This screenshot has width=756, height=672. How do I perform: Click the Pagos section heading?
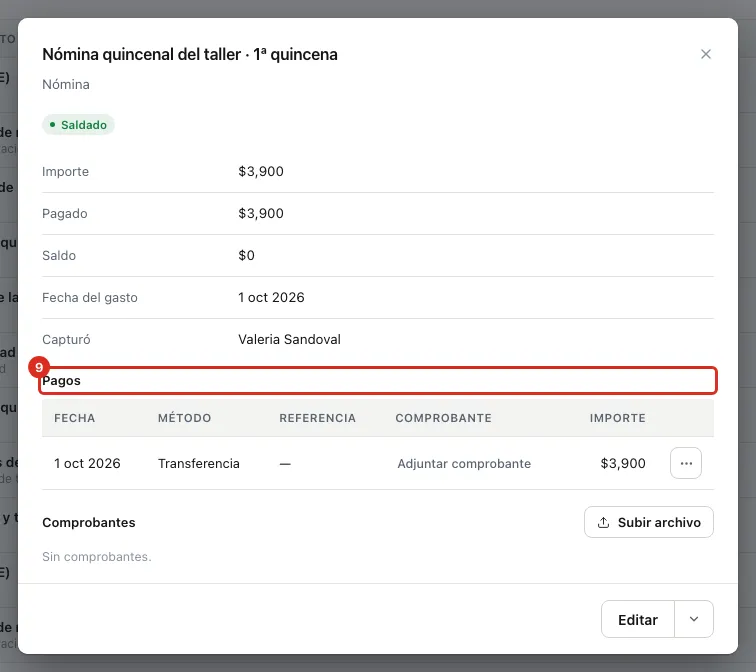(61, 381)
